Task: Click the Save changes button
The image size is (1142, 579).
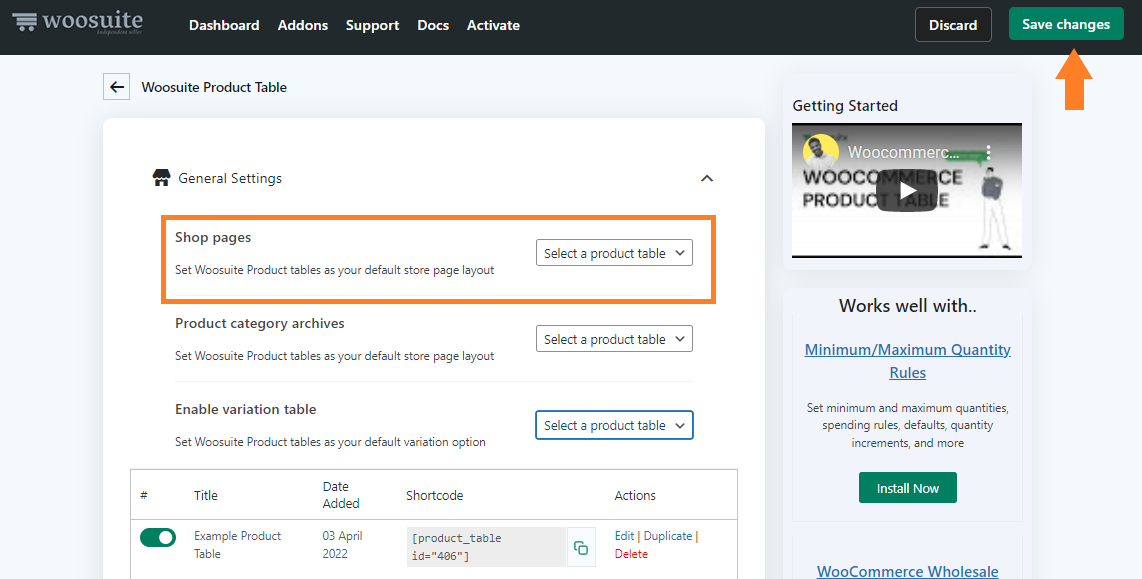Action: (x=1066, y=24)
